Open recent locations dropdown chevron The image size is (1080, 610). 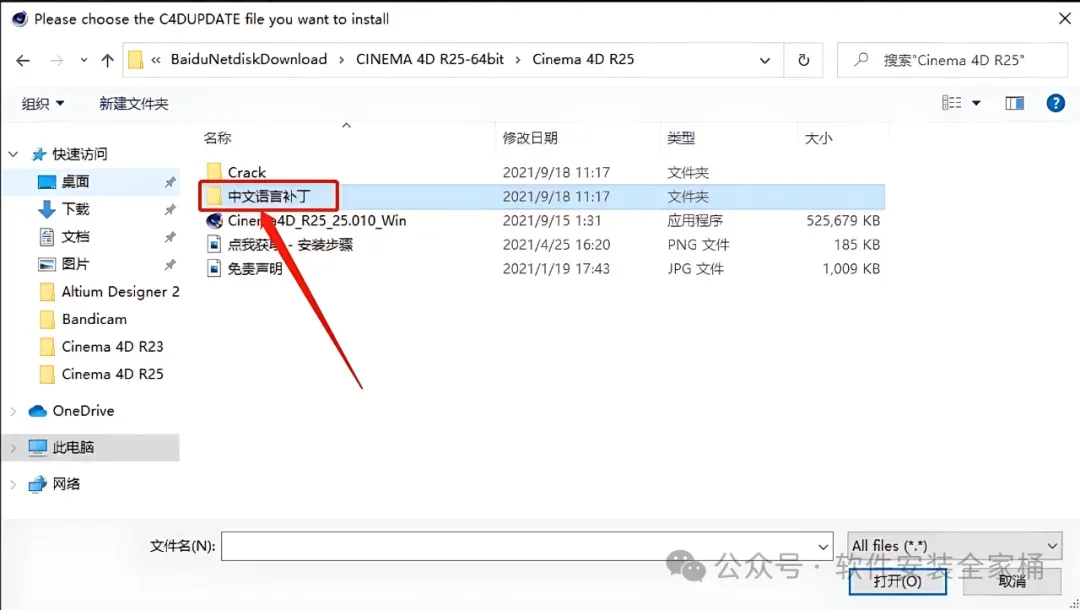click(x=83, y=61)
